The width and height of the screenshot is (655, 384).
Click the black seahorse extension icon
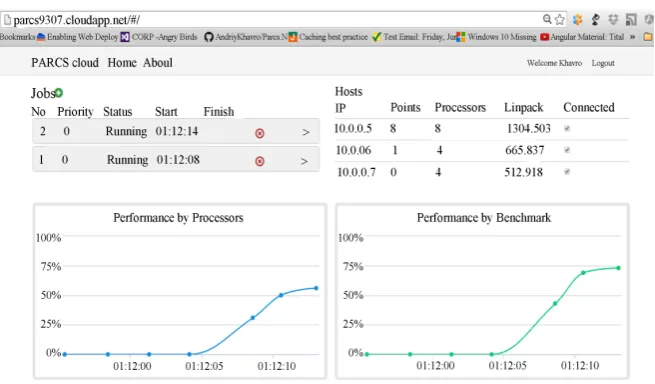(x=596, y=19)
